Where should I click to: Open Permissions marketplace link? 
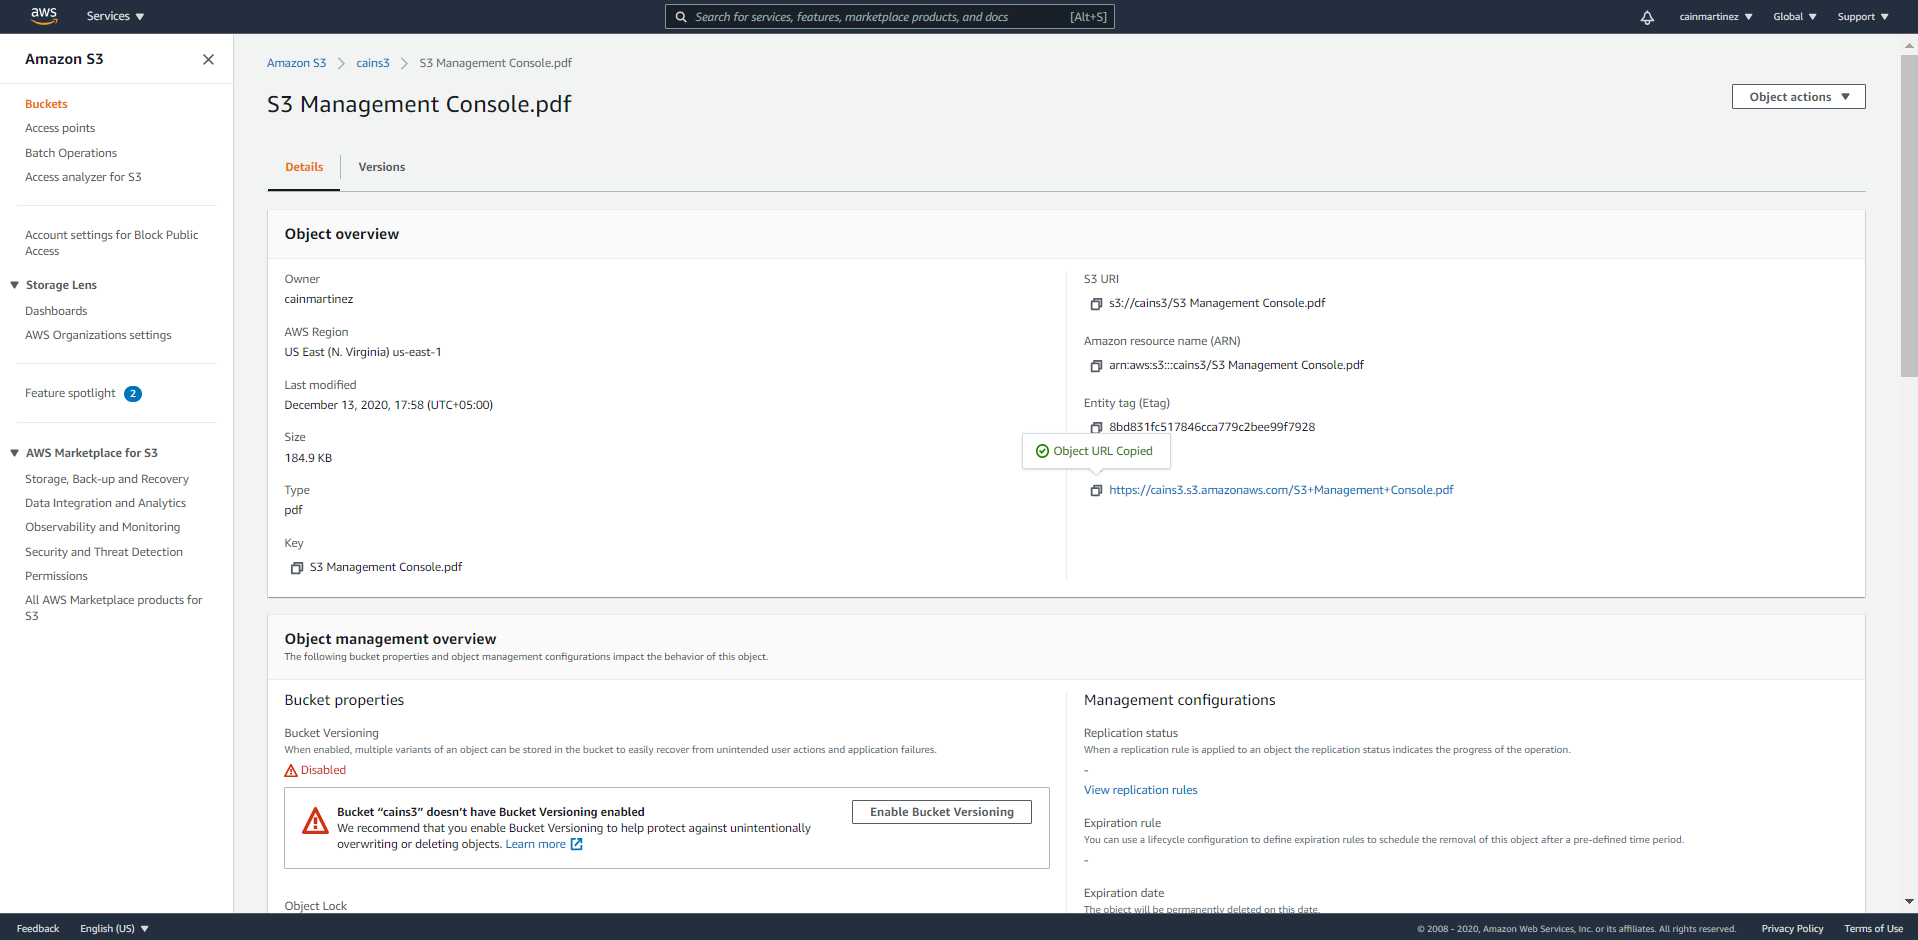[56, 576]
